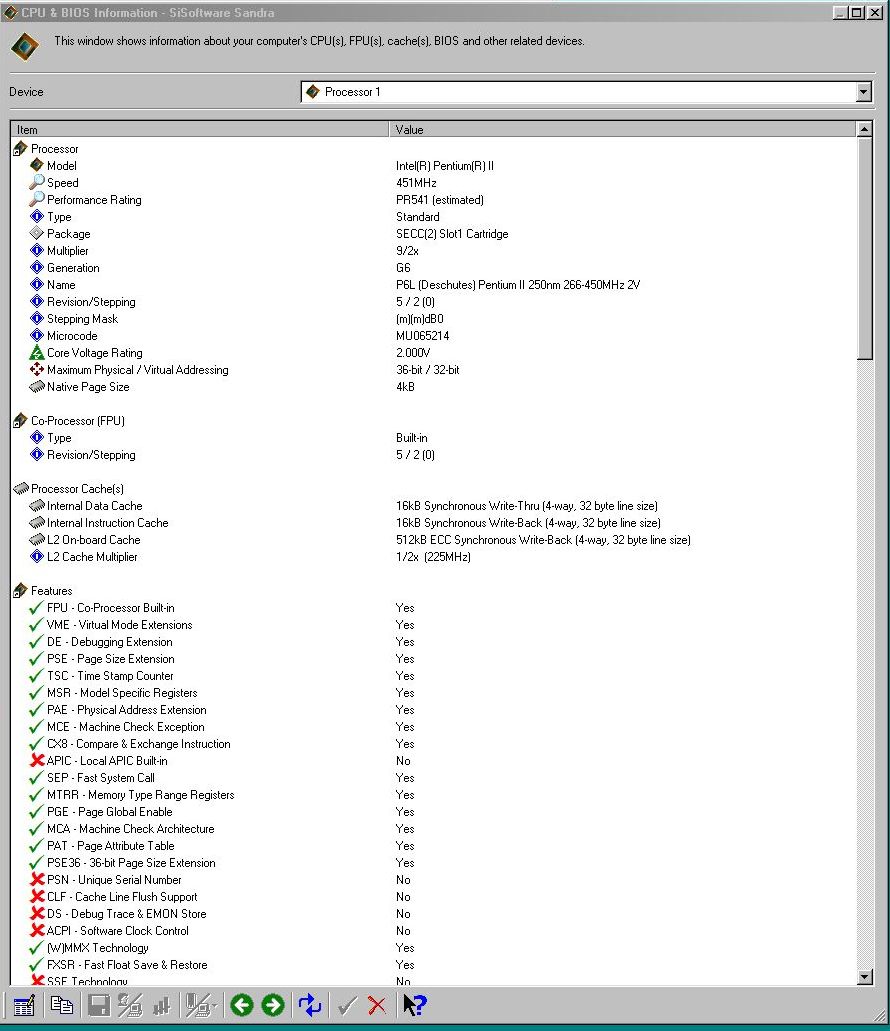Click the Core Voltage Rating green icon
Image resolution: width=890 pixels, height=1031 pixels.
(x=37, y=352)
